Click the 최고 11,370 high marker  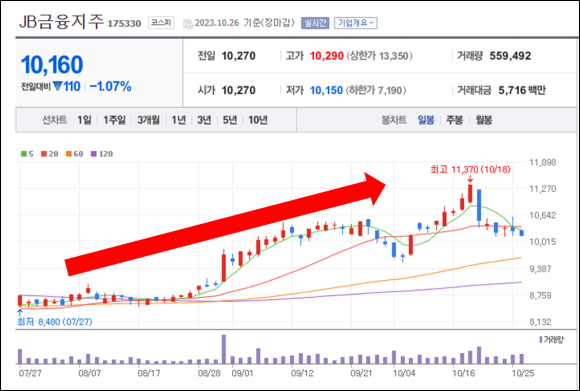(x=470, y=170)
